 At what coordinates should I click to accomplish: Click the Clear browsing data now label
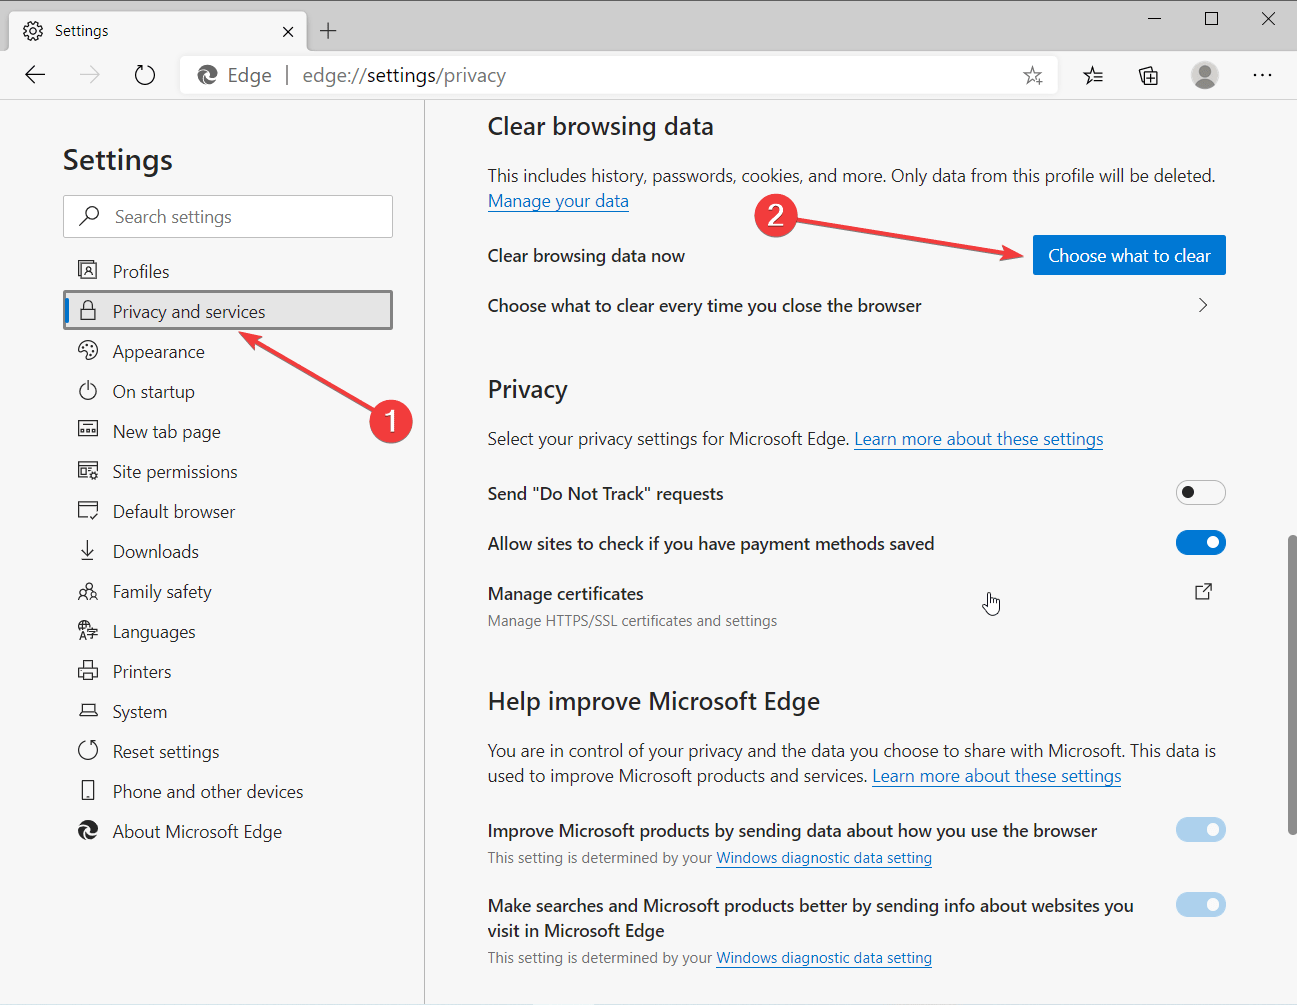pyautogui.click(x=586, y=256)
